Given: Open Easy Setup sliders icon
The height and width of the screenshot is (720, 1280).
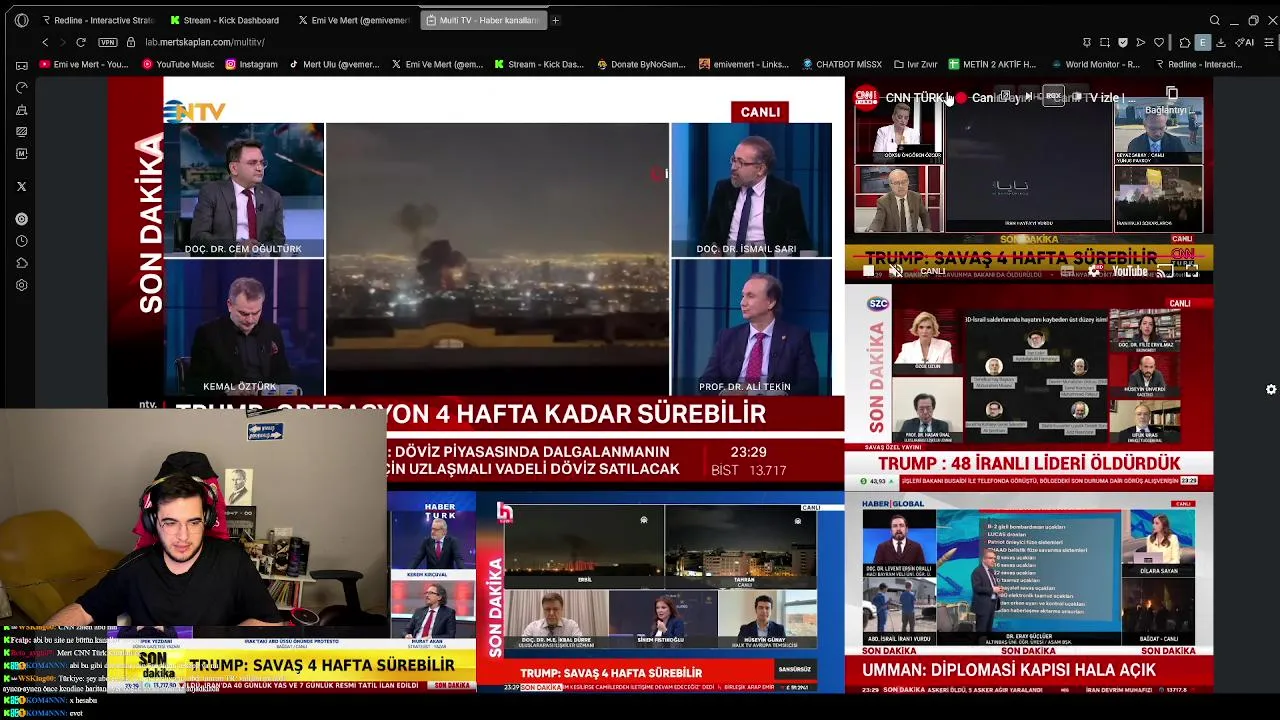Looking at the screenshot, I should tap(1269, 42).
